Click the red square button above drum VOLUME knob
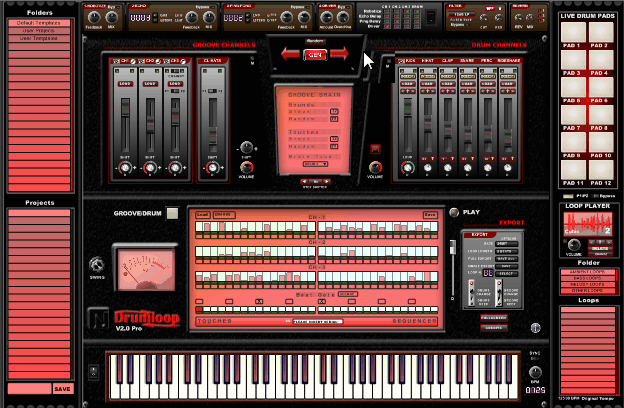The height and width of the screenshot is (408, 624). (375, 149)
